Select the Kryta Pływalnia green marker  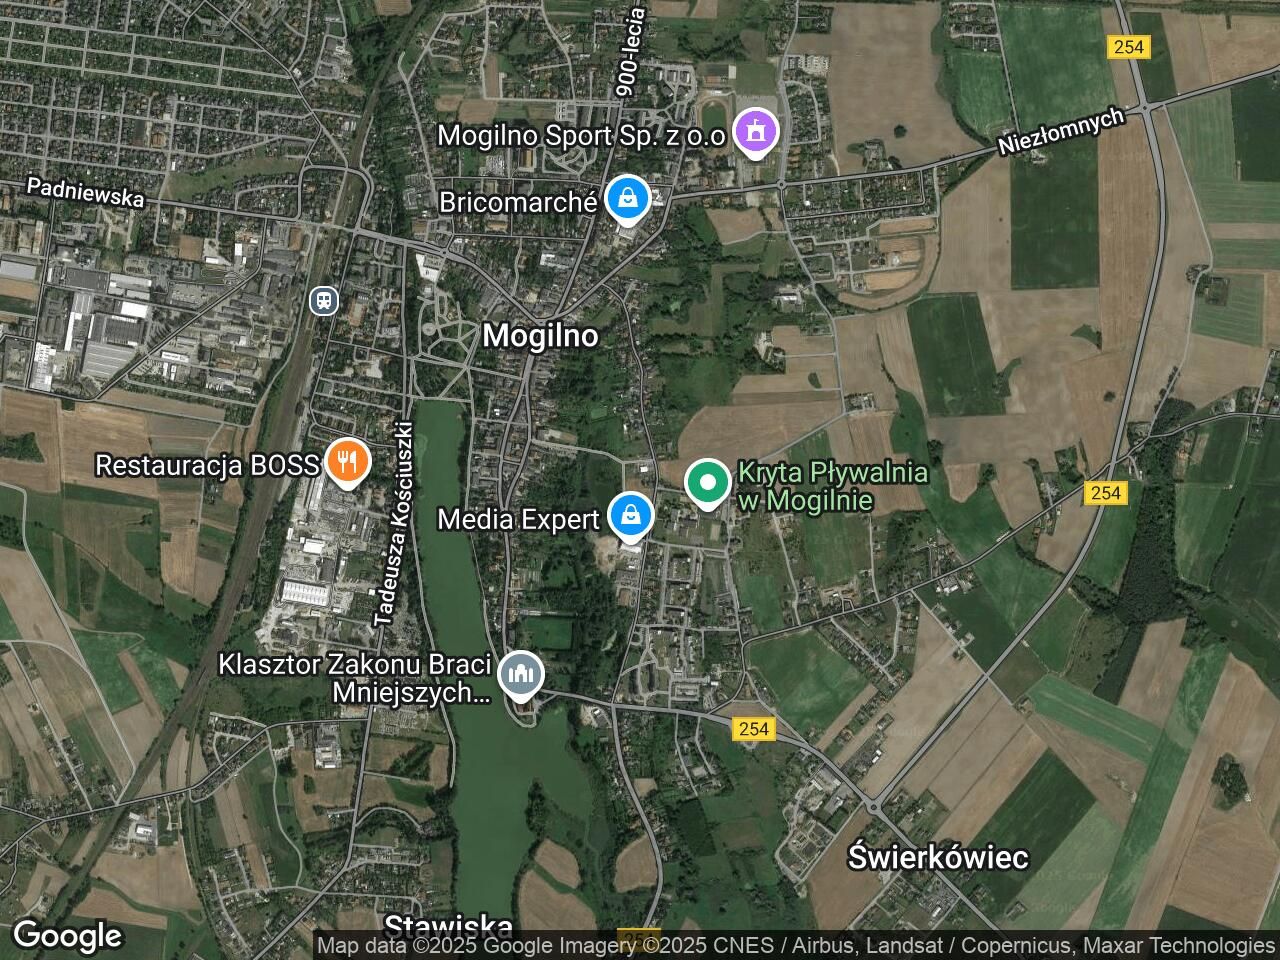pyautogui.click(x=708, y=483)
